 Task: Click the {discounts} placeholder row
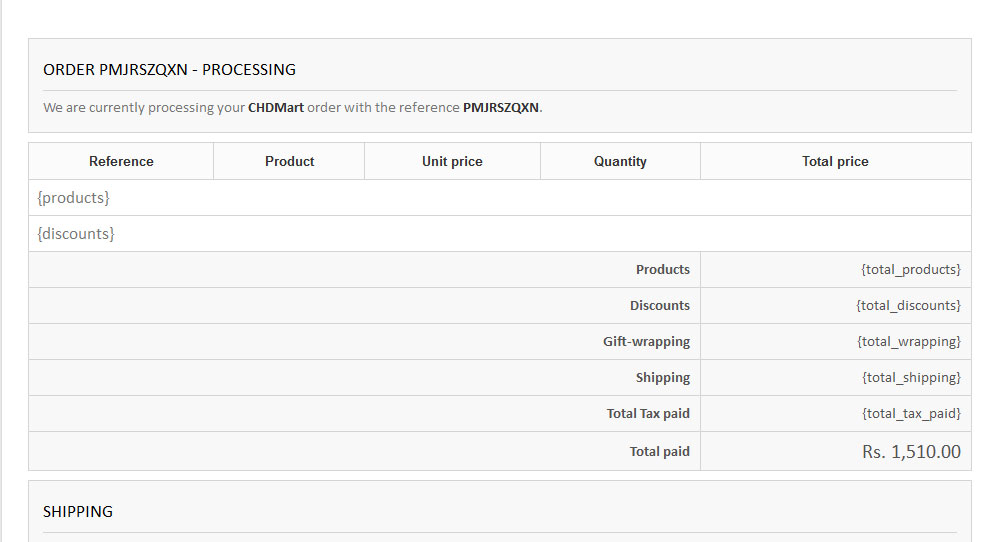(x=76, y=234)
